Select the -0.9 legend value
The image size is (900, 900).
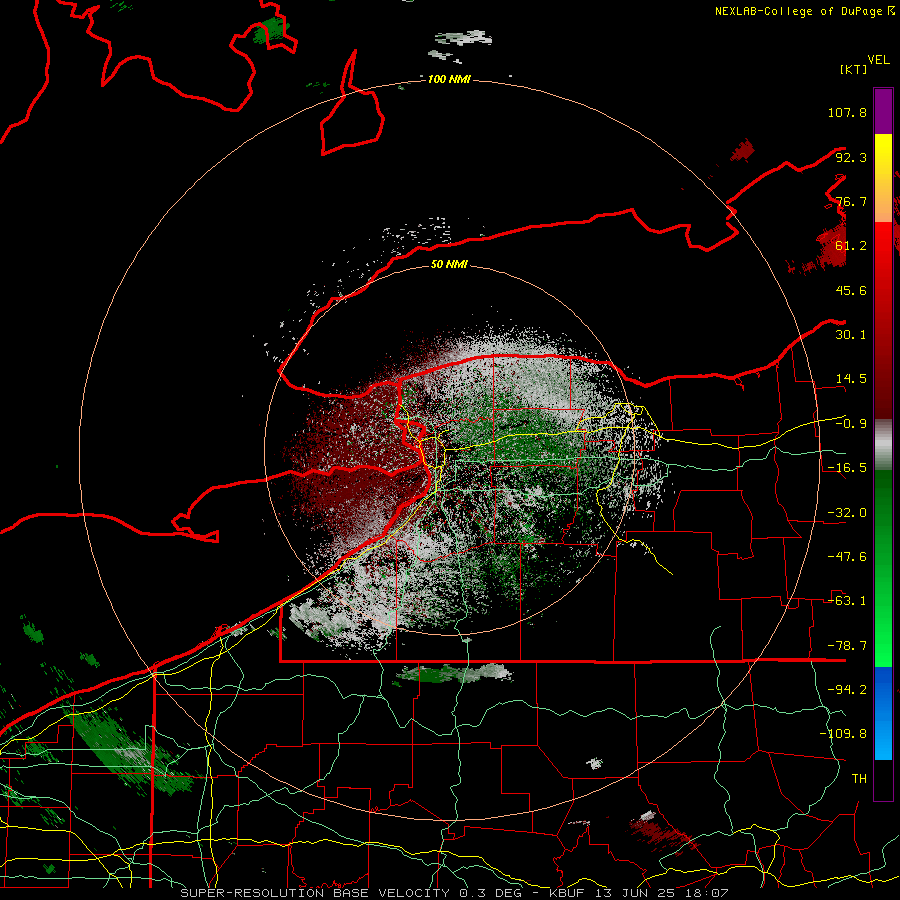851,424
